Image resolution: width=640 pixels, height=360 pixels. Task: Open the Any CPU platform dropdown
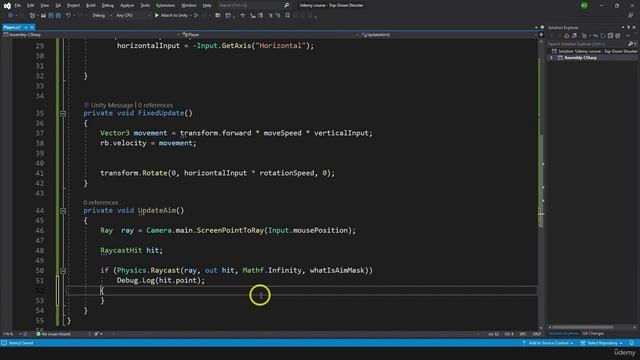pos(133,16)
